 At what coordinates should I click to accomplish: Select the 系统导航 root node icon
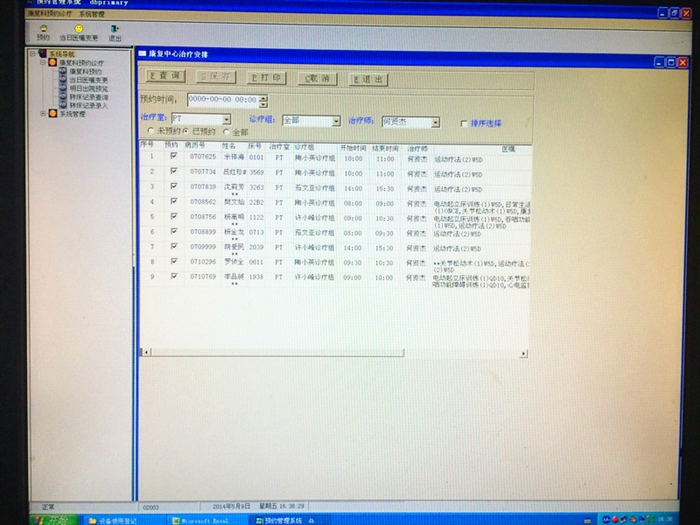click(43, 54)
